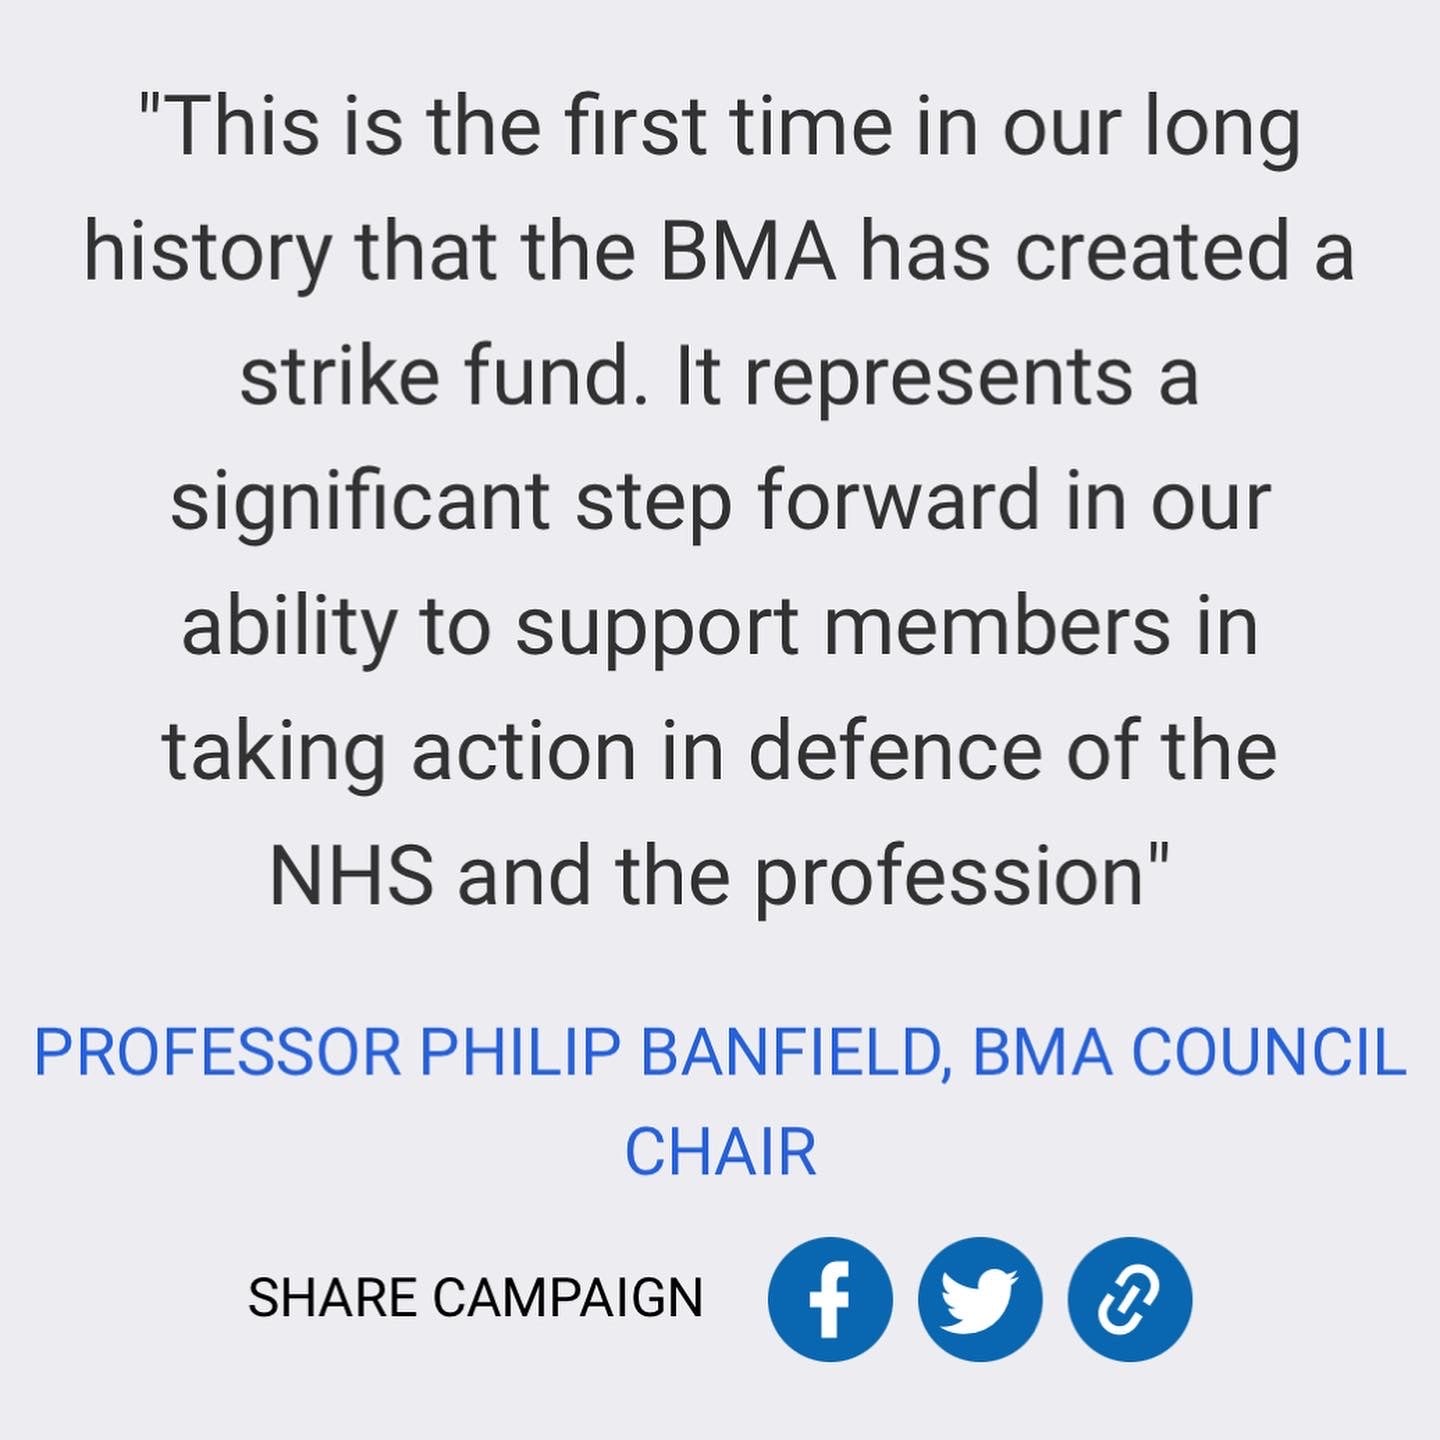Viewport: 1440px width, 1440px height.
Task: Click the word CHAIR below the name
Action: point(720,1152)
